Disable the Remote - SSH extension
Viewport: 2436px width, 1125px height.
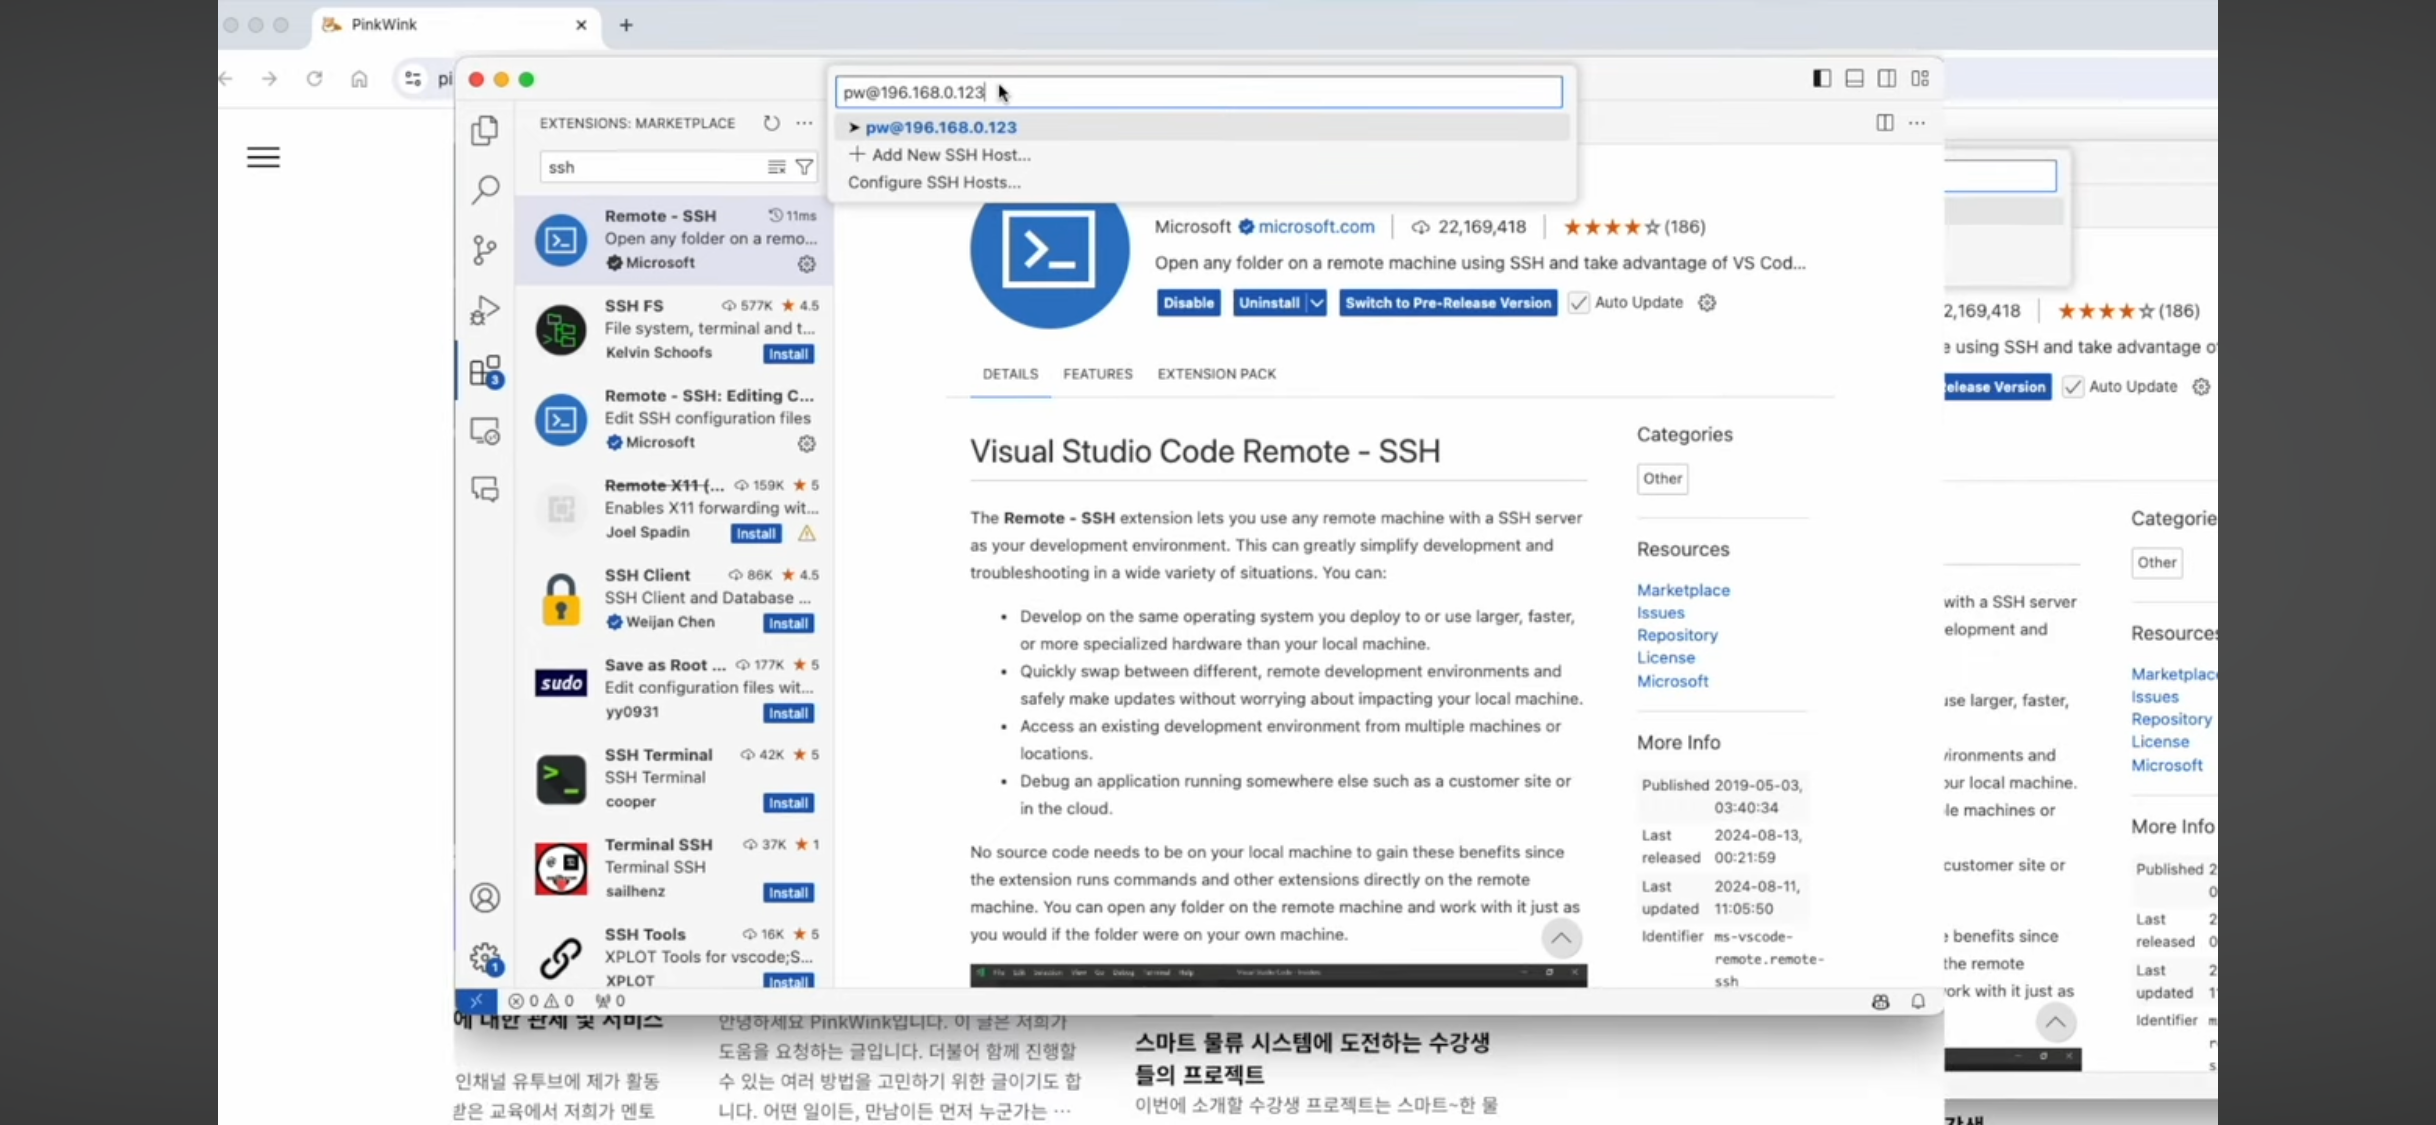click(x=1188, y=303)
